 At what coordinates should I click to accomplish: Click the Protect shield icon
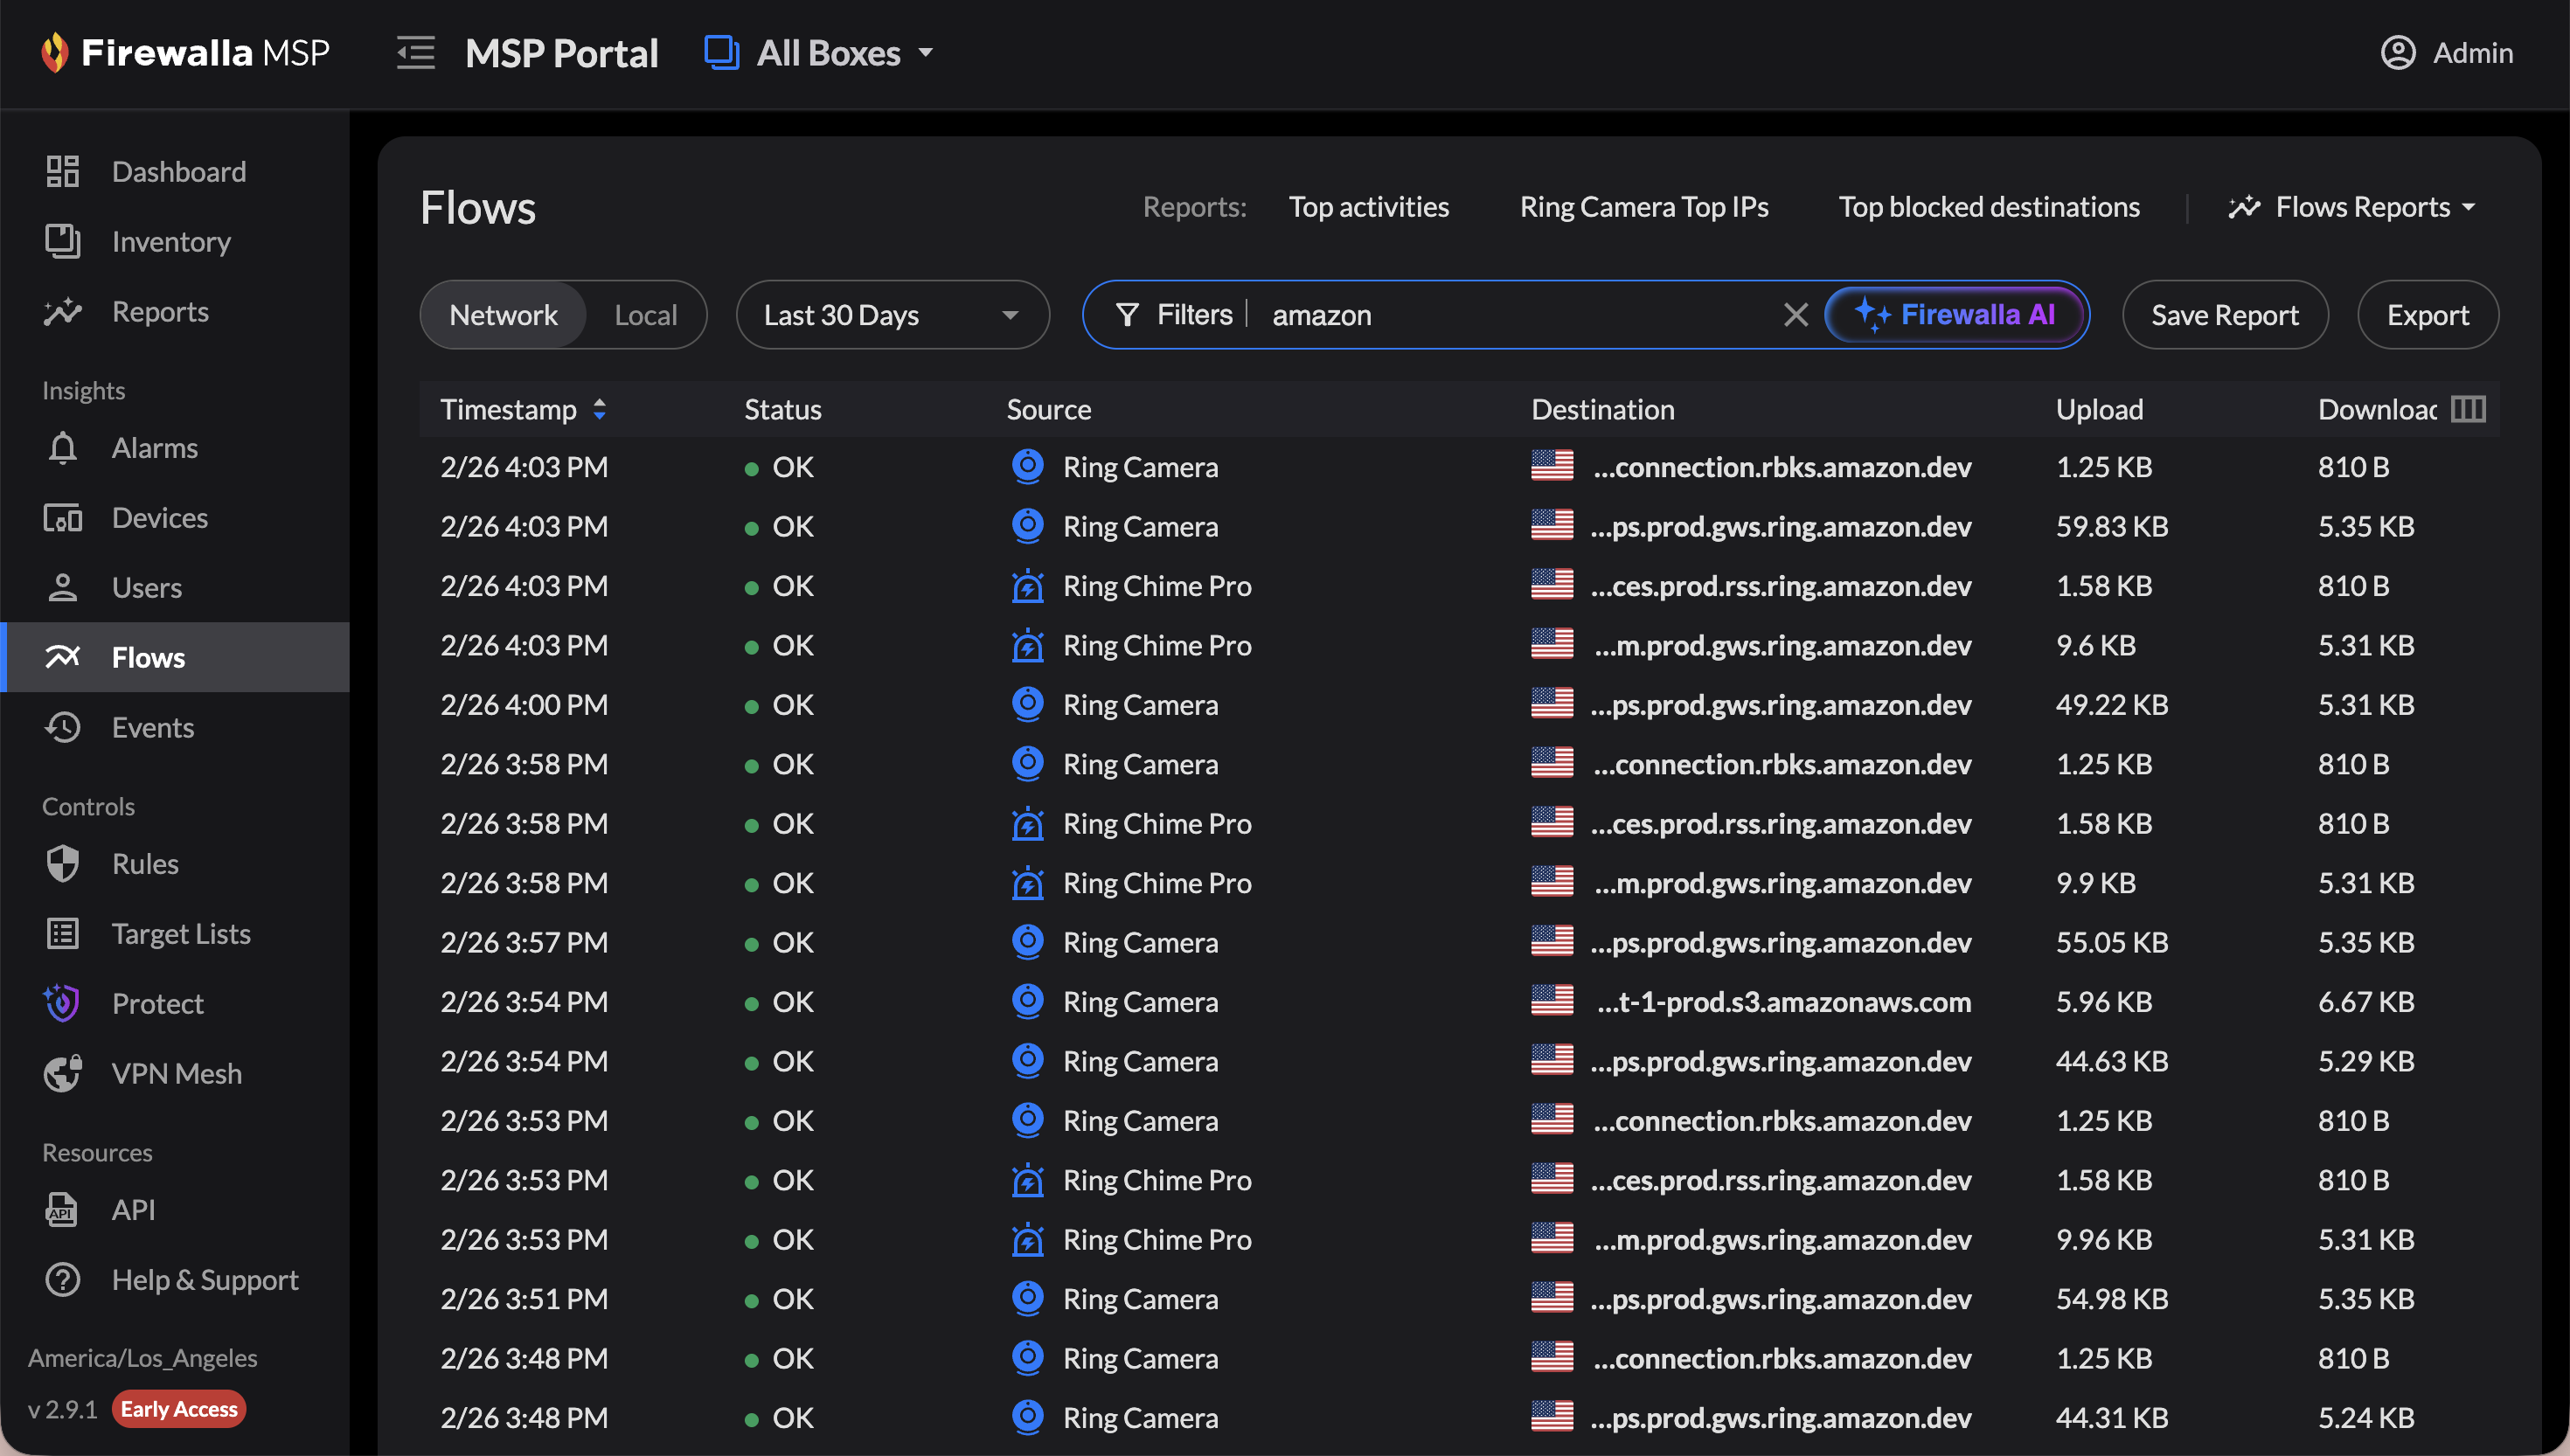(62, 1004)
